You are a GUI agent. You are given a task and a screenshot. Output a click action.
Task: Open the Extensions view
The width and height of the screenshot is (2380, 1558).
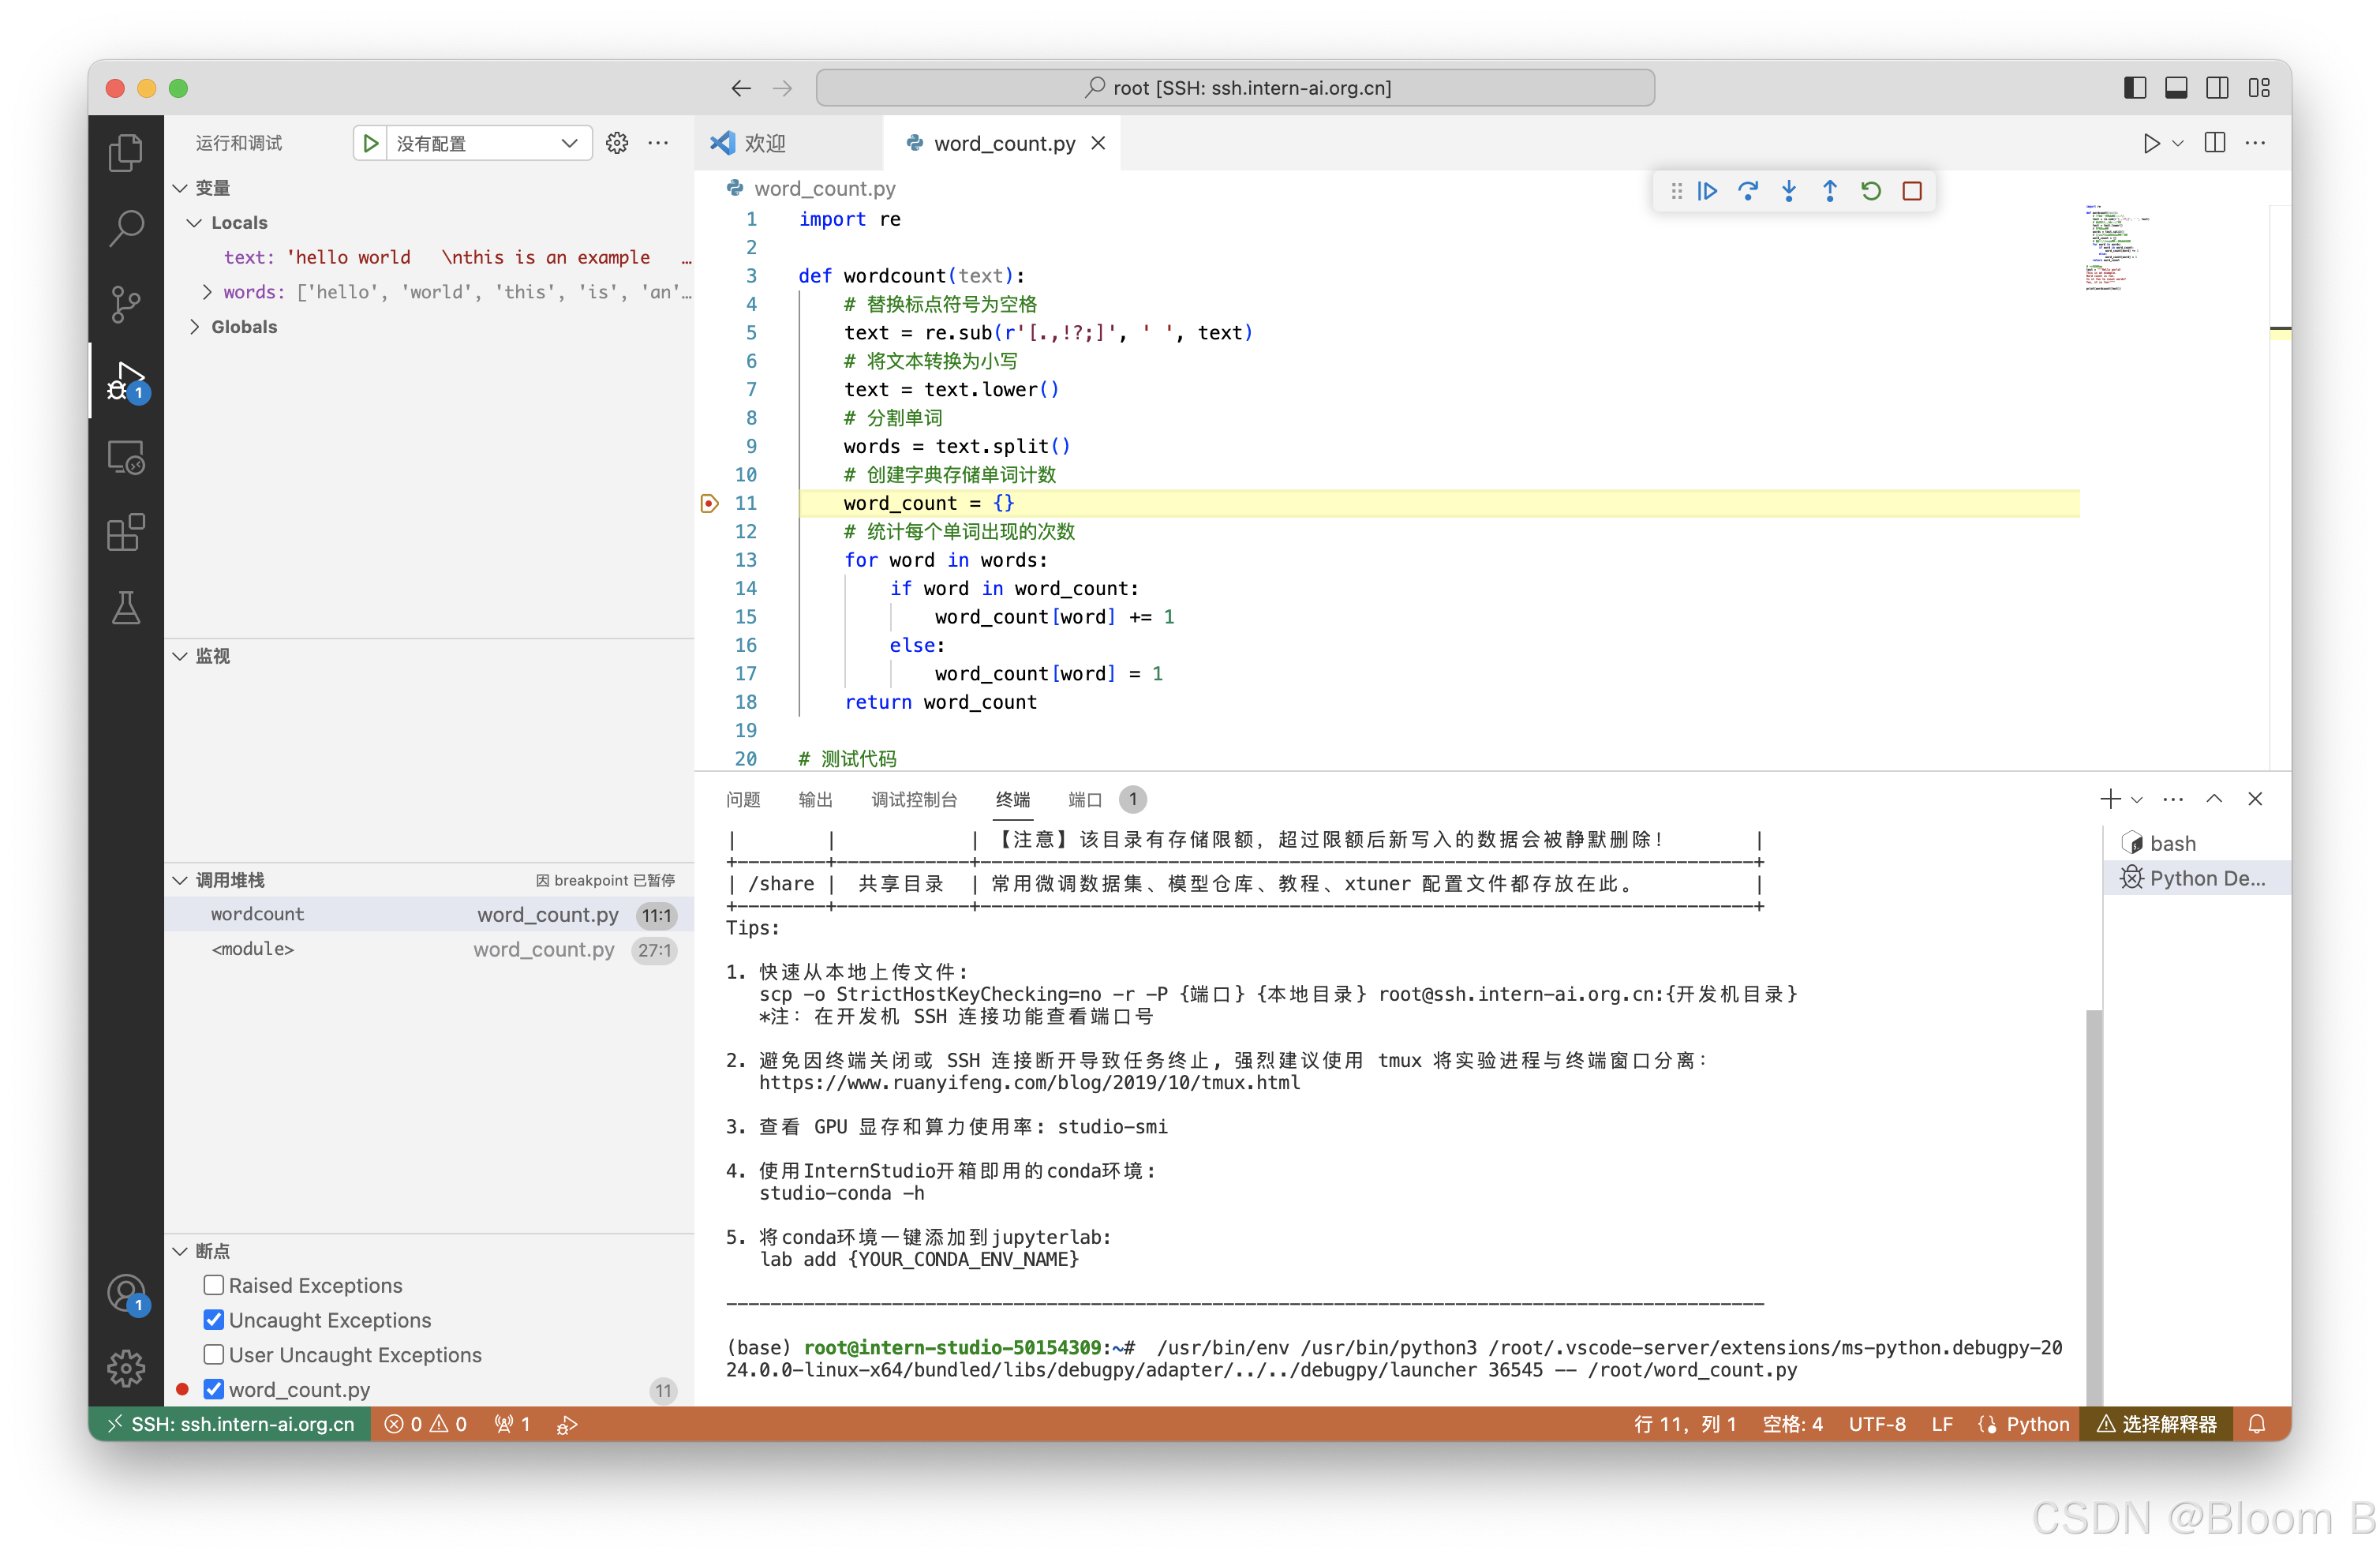[126, 532]
